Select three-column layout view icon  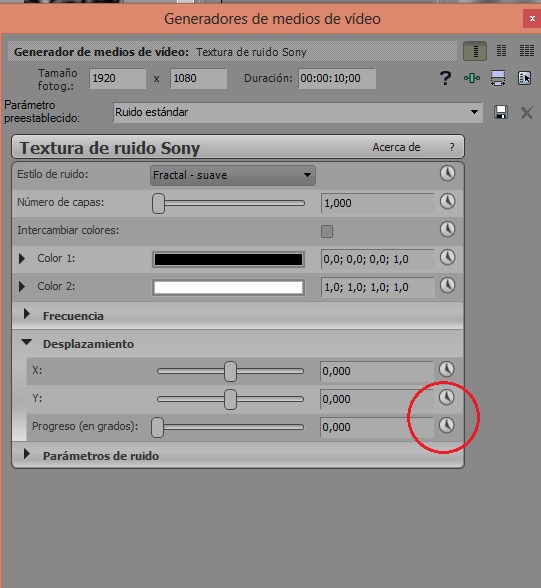click(x=527, y=51)
